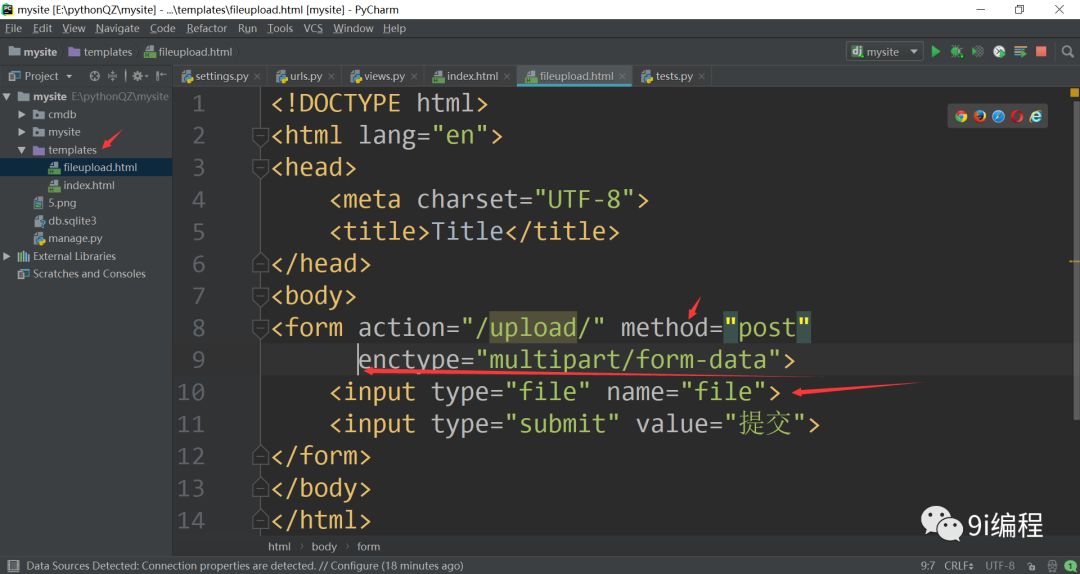This screenshot has height=574, width=1080.
Task: Run mysite with coverage icon
Action: pos(977,52)
